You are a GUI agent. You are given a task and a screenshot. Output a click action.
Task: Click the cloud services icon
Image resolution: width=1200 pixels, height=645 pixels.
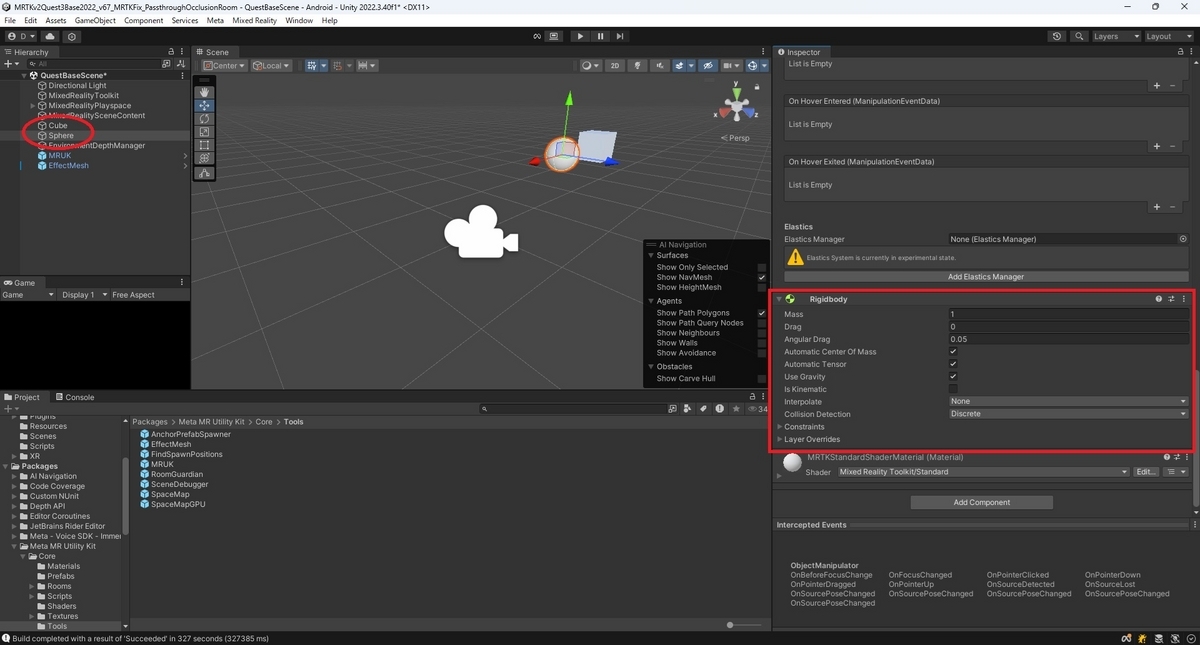pyautogui.click(x=50, y=36)
